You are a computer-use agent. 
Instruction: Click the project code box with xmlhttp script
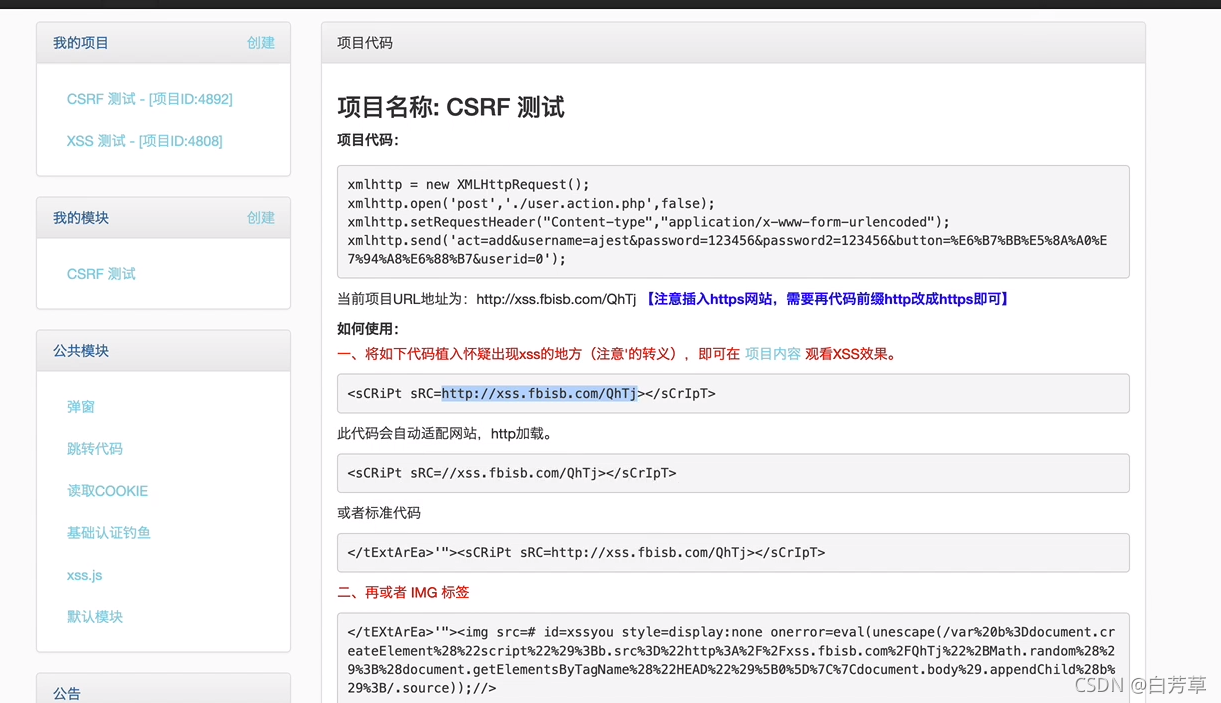click(x=733, y=222)
